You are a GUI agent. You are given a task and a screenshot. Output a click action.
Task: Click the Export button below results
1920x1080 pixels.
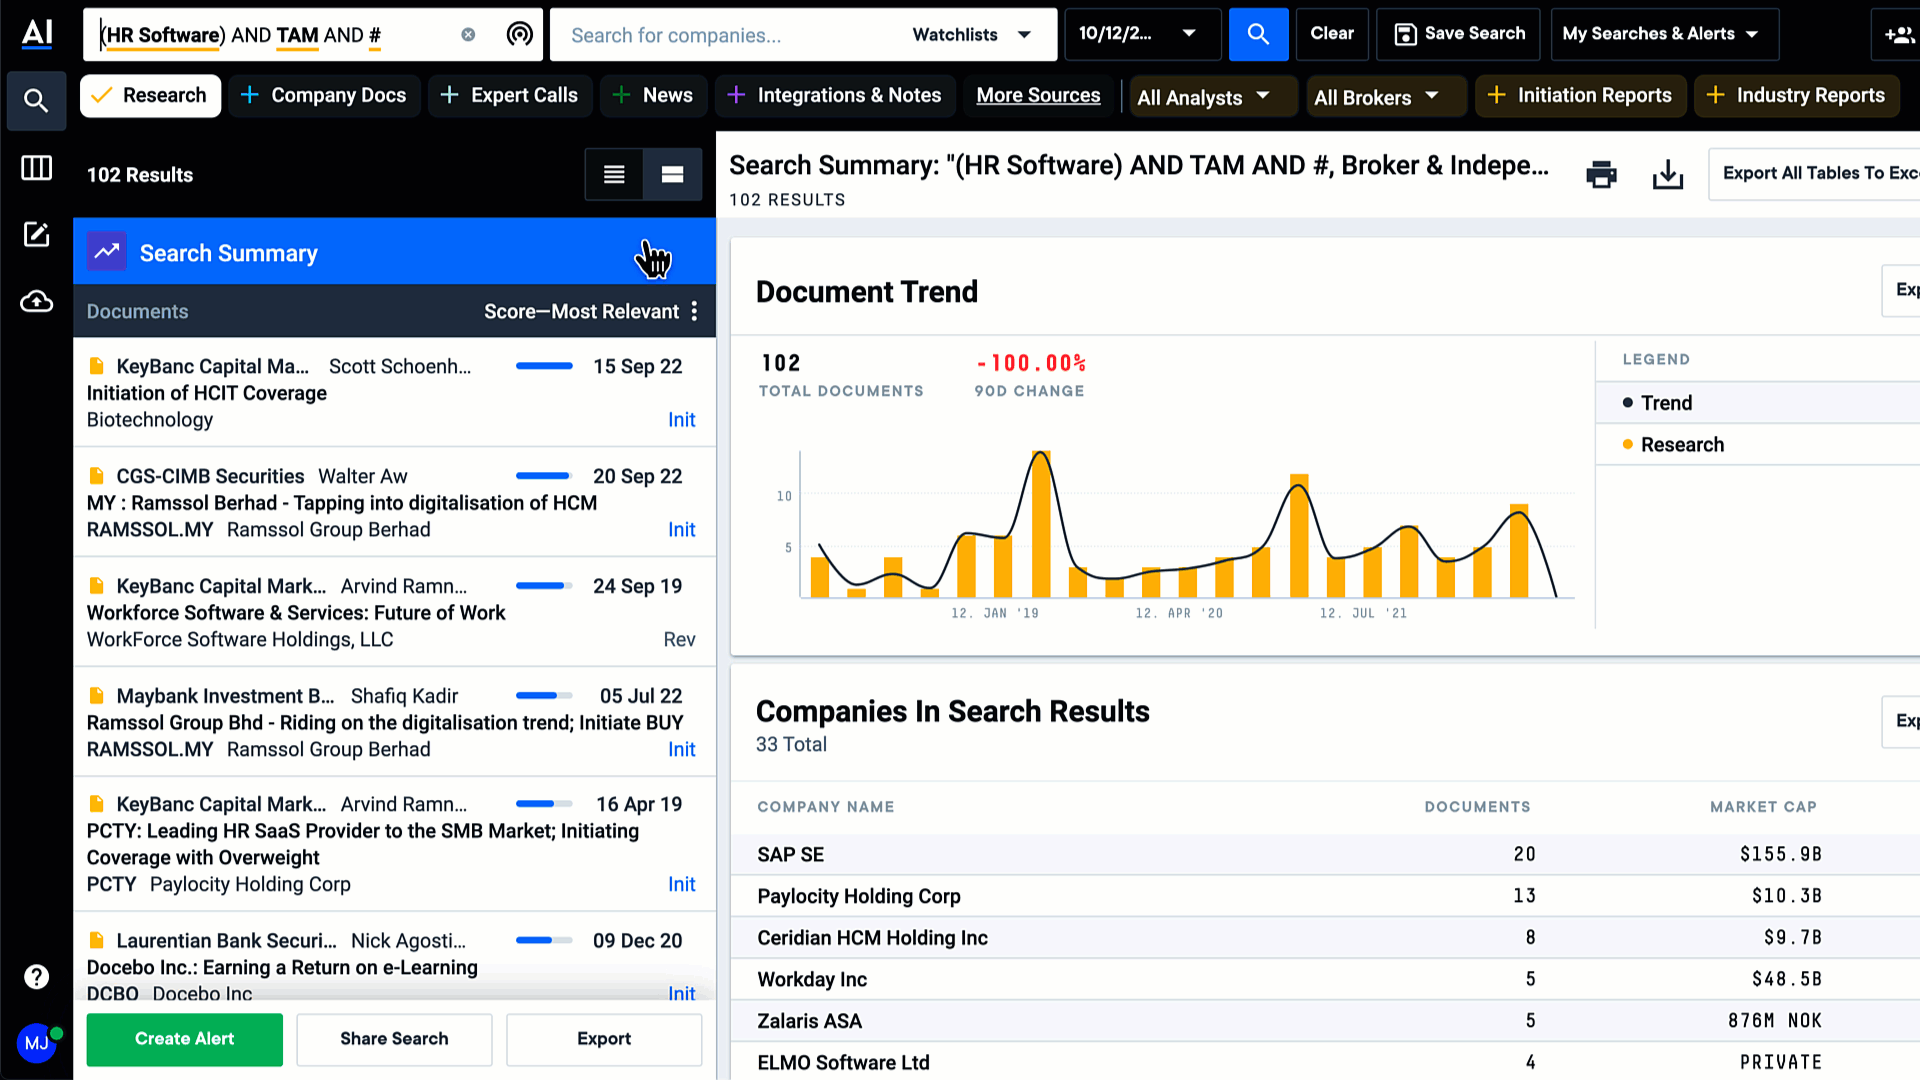click(604, 1039)
